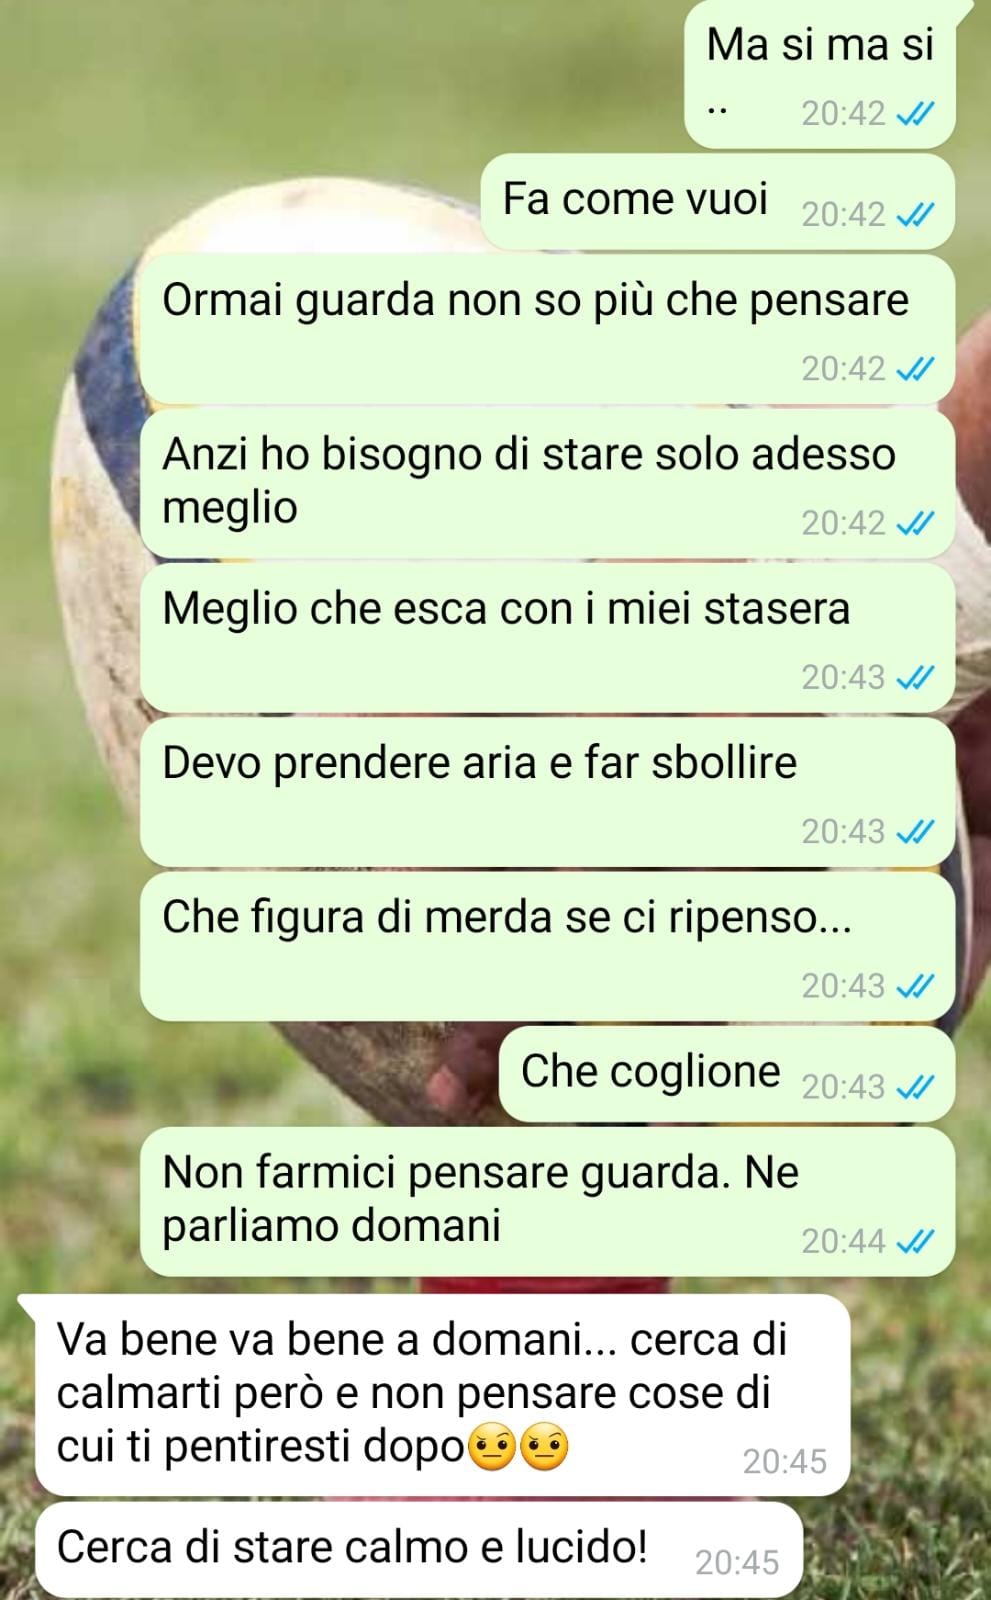This screenshot has width=991, height=1600.
Task: Select 'Anzi ho bisogno di stare solo' message
Action: click(548, 483)
